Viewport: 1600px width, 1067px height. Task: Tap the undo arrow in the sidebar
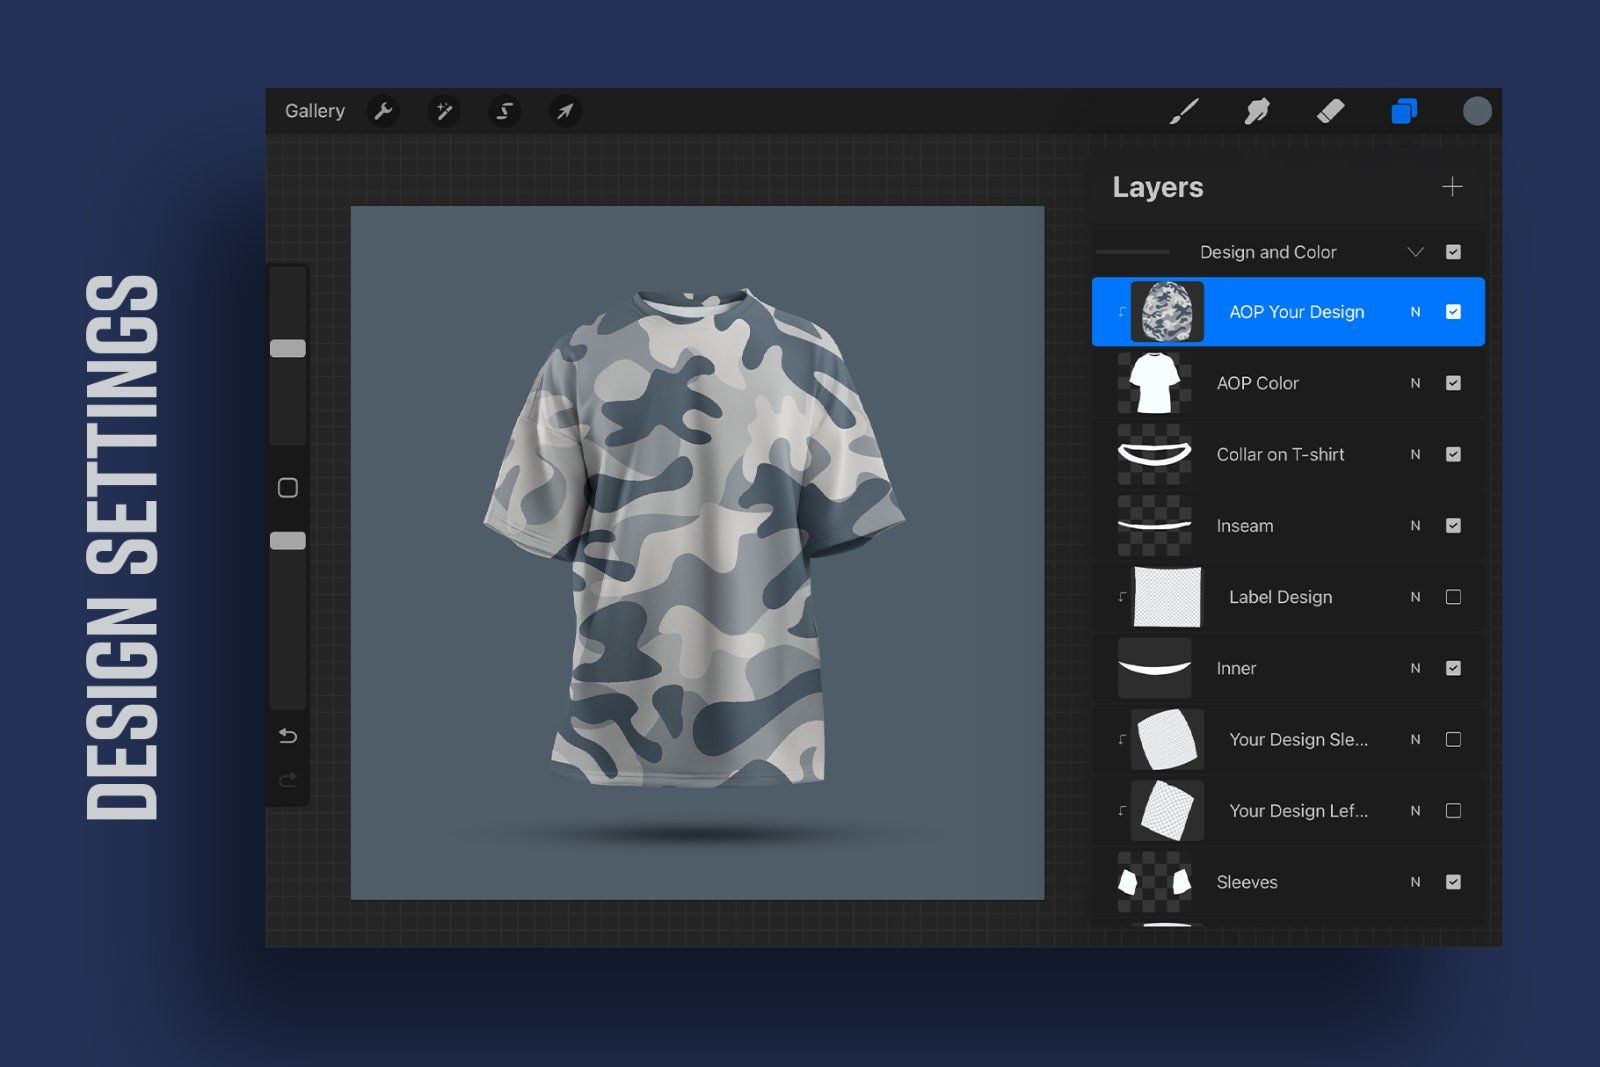[x=288, y=735]
